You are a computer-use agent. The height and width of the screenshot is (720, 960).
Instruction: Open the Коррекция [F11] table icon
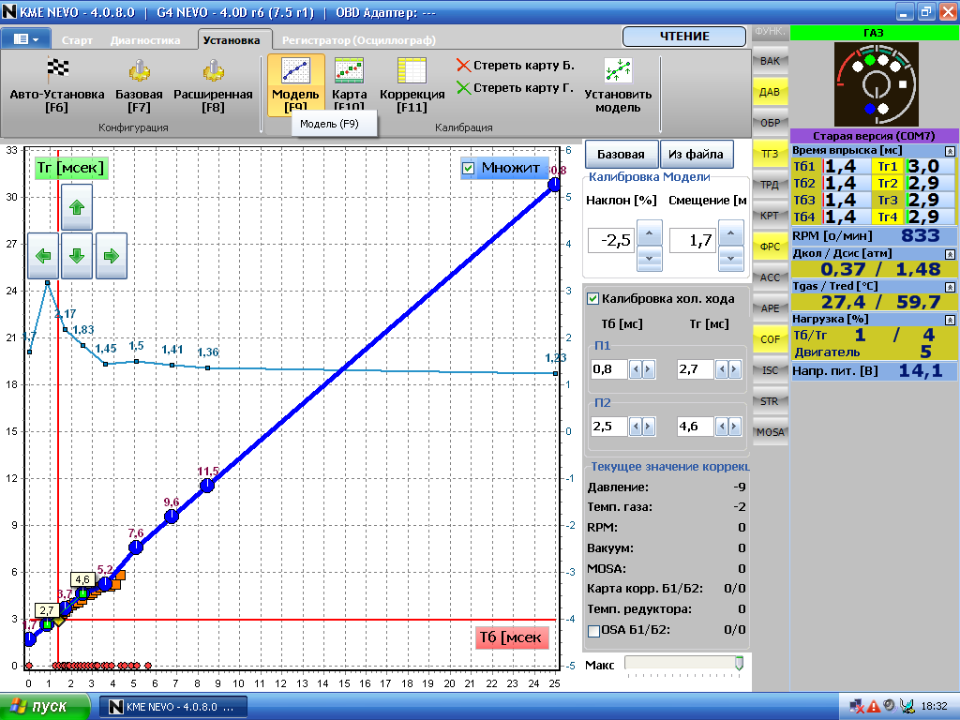click(x=410, y=71)
